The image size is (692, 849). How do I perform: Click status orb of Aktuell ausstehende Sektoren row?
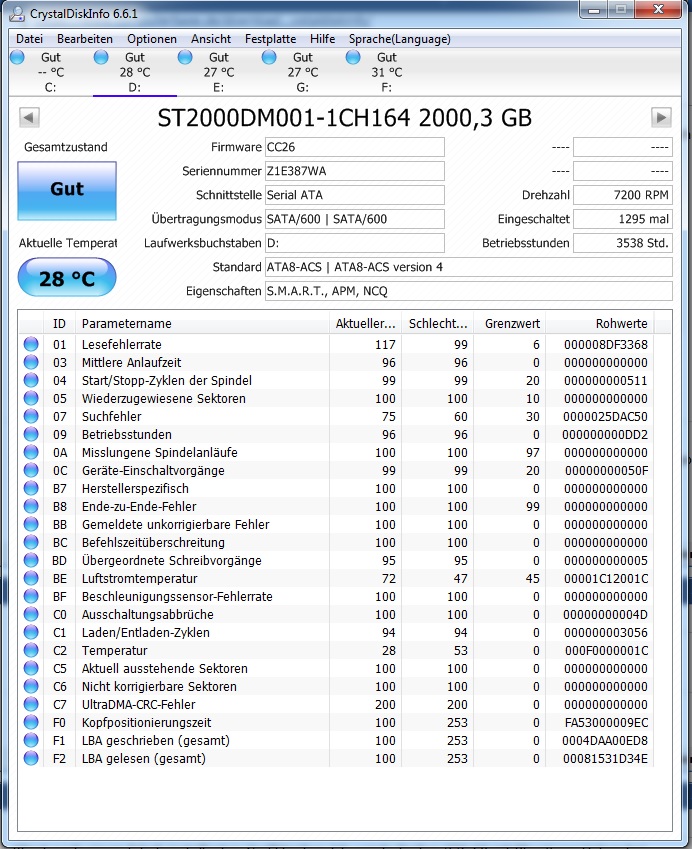[x=31, y=668]
